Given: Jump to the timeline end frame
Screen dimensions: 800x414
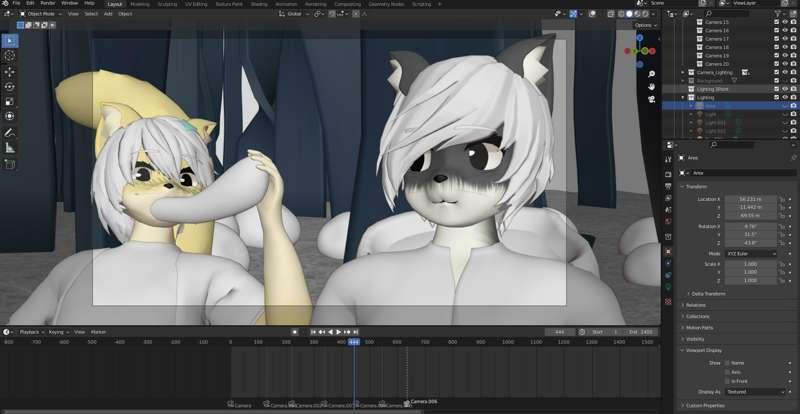Looking at the screenshot, I should 356,332.
